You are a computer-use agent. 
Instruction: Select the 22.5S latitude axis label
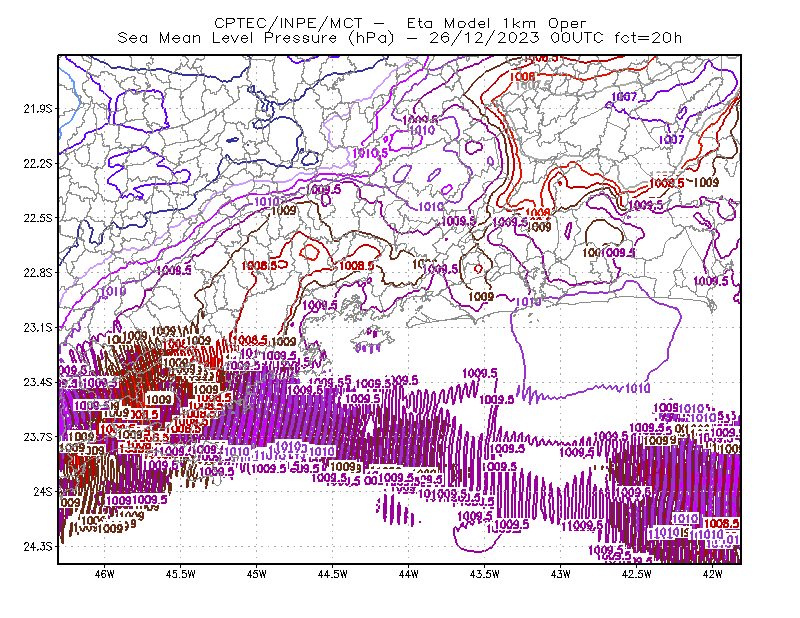pos(37,218)
